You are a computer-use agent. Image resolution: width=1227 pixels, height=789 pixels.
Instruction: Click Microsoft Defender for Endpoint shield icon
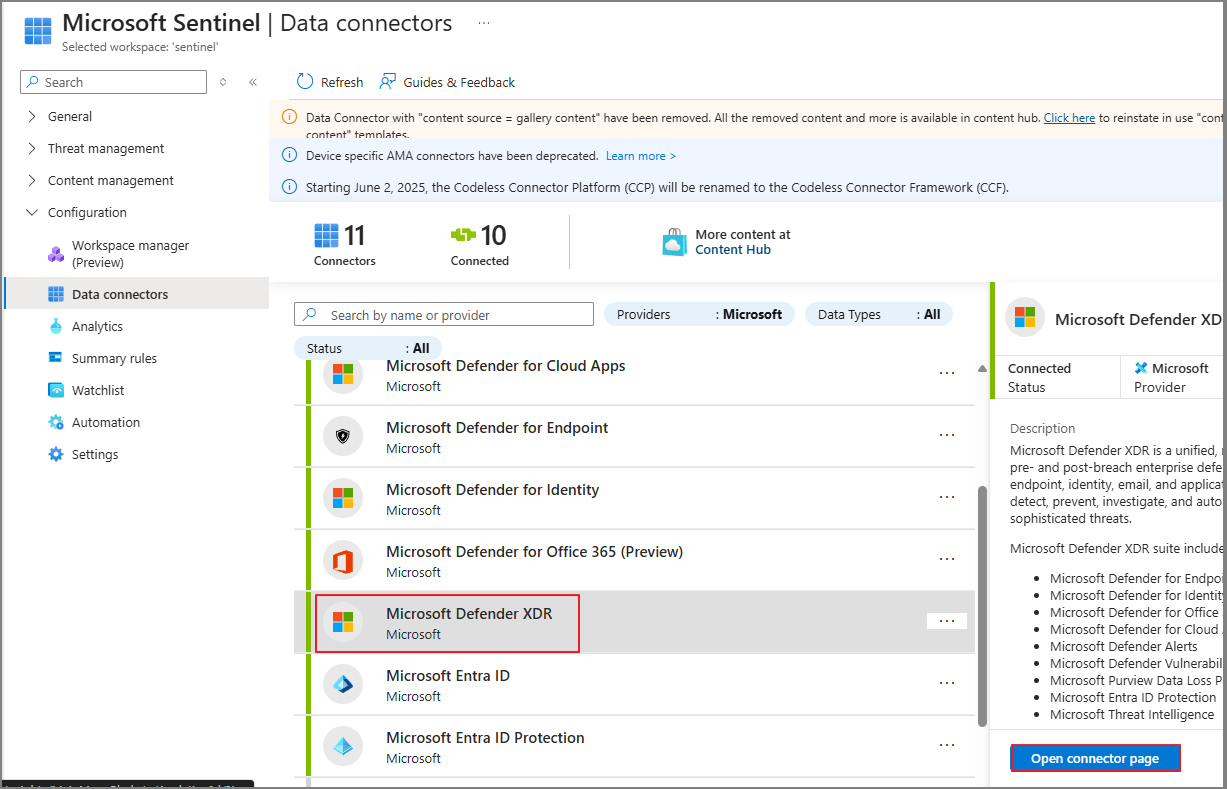343,436
